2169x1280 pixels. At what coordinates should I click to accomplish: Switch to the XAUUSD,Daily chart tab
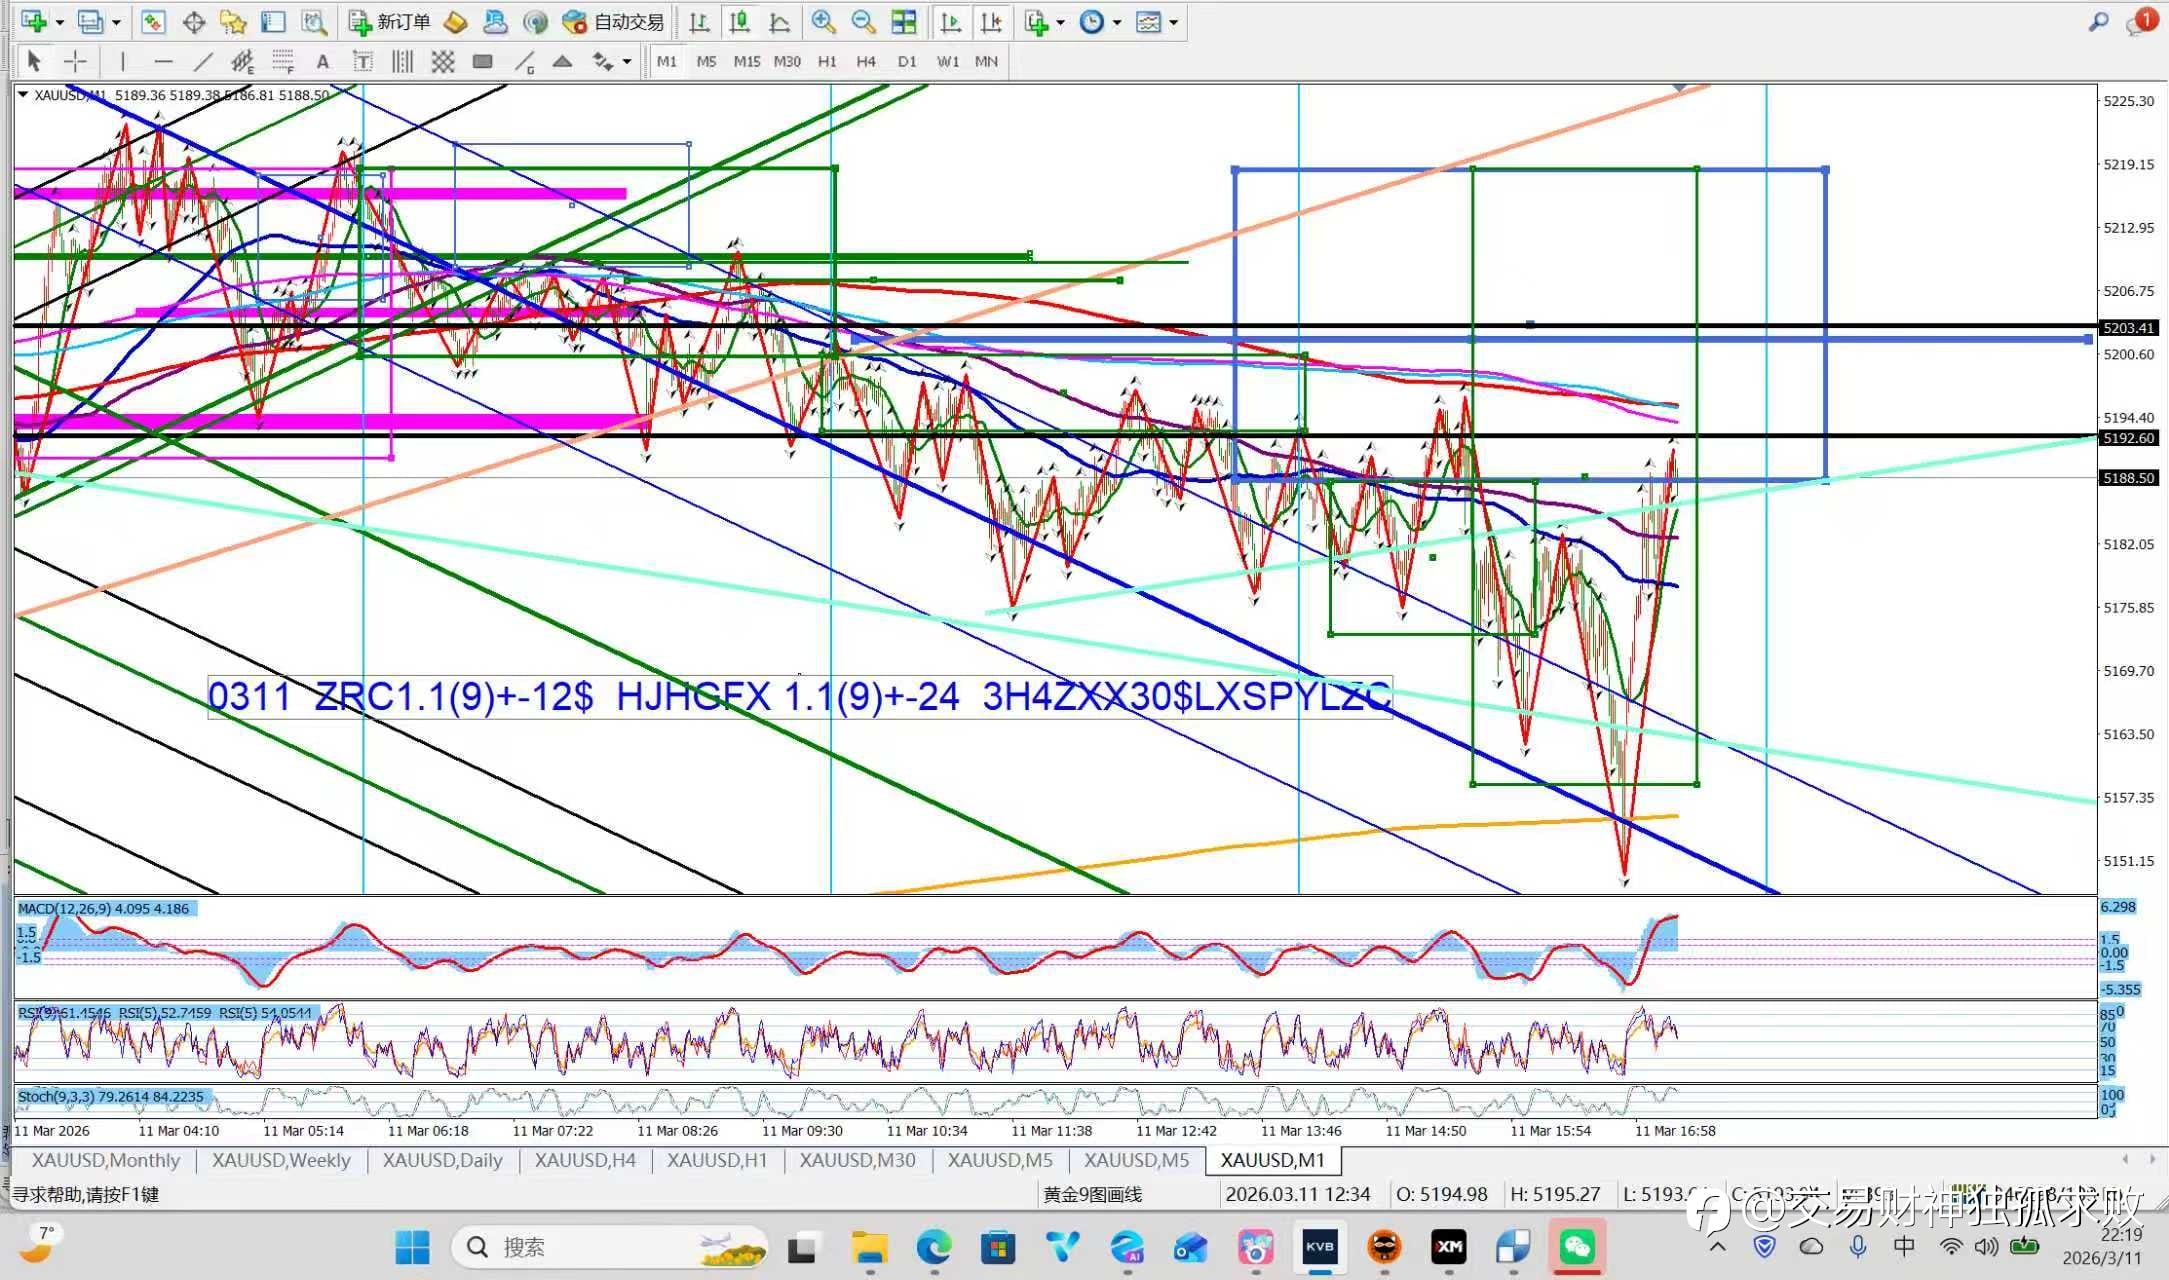tap(442, 1160)
